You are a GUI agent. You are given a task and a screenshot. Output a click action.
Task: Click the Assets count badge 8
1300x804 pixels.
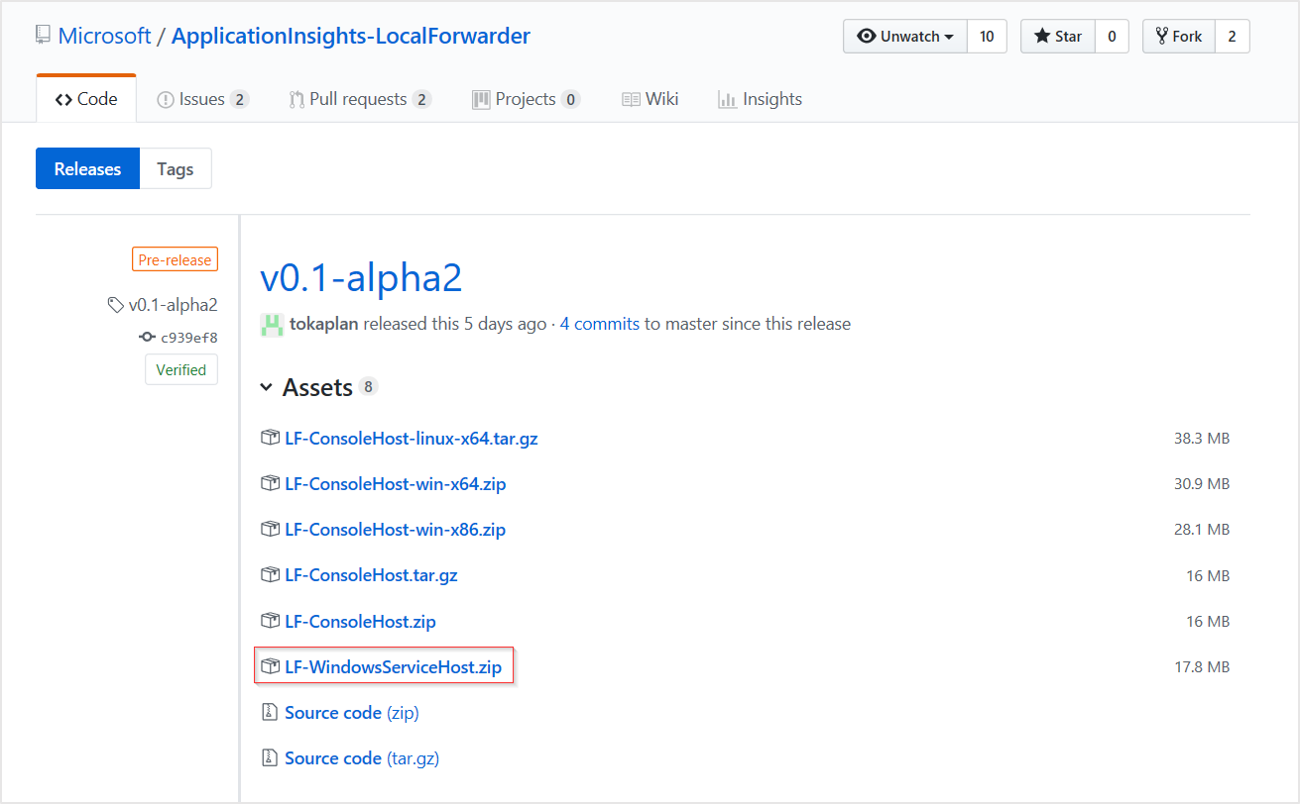click(369, 387)
